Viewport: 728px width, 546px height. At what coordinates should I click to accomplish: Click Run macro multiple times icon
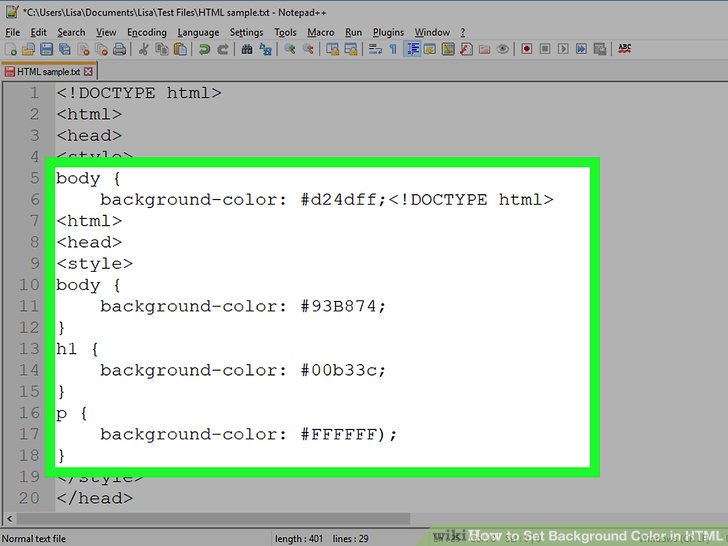tap(581, 49)
